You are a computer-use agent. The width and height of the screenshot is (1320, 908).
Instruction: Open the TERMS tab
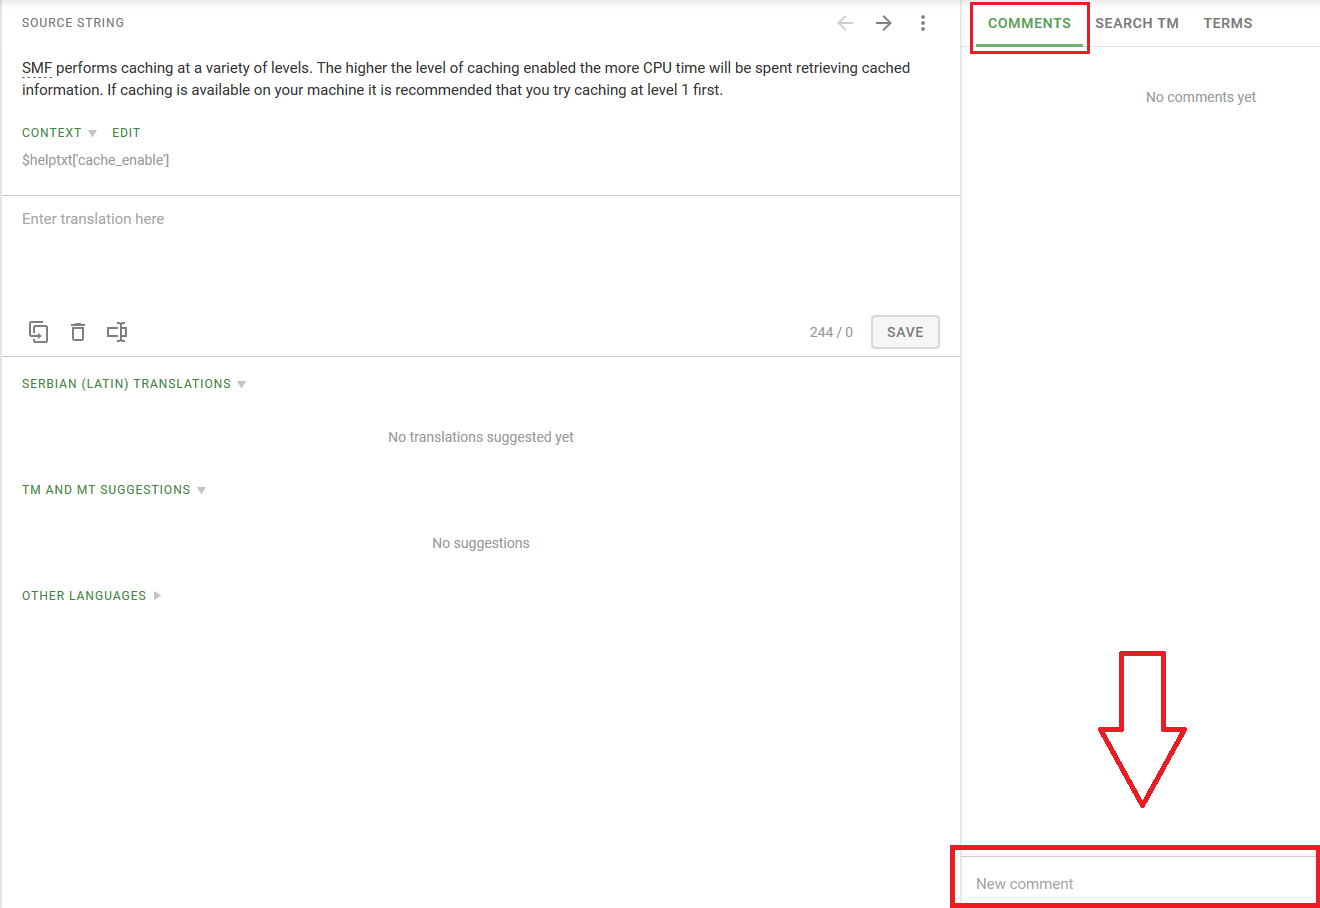click(x=1228, y=23)
